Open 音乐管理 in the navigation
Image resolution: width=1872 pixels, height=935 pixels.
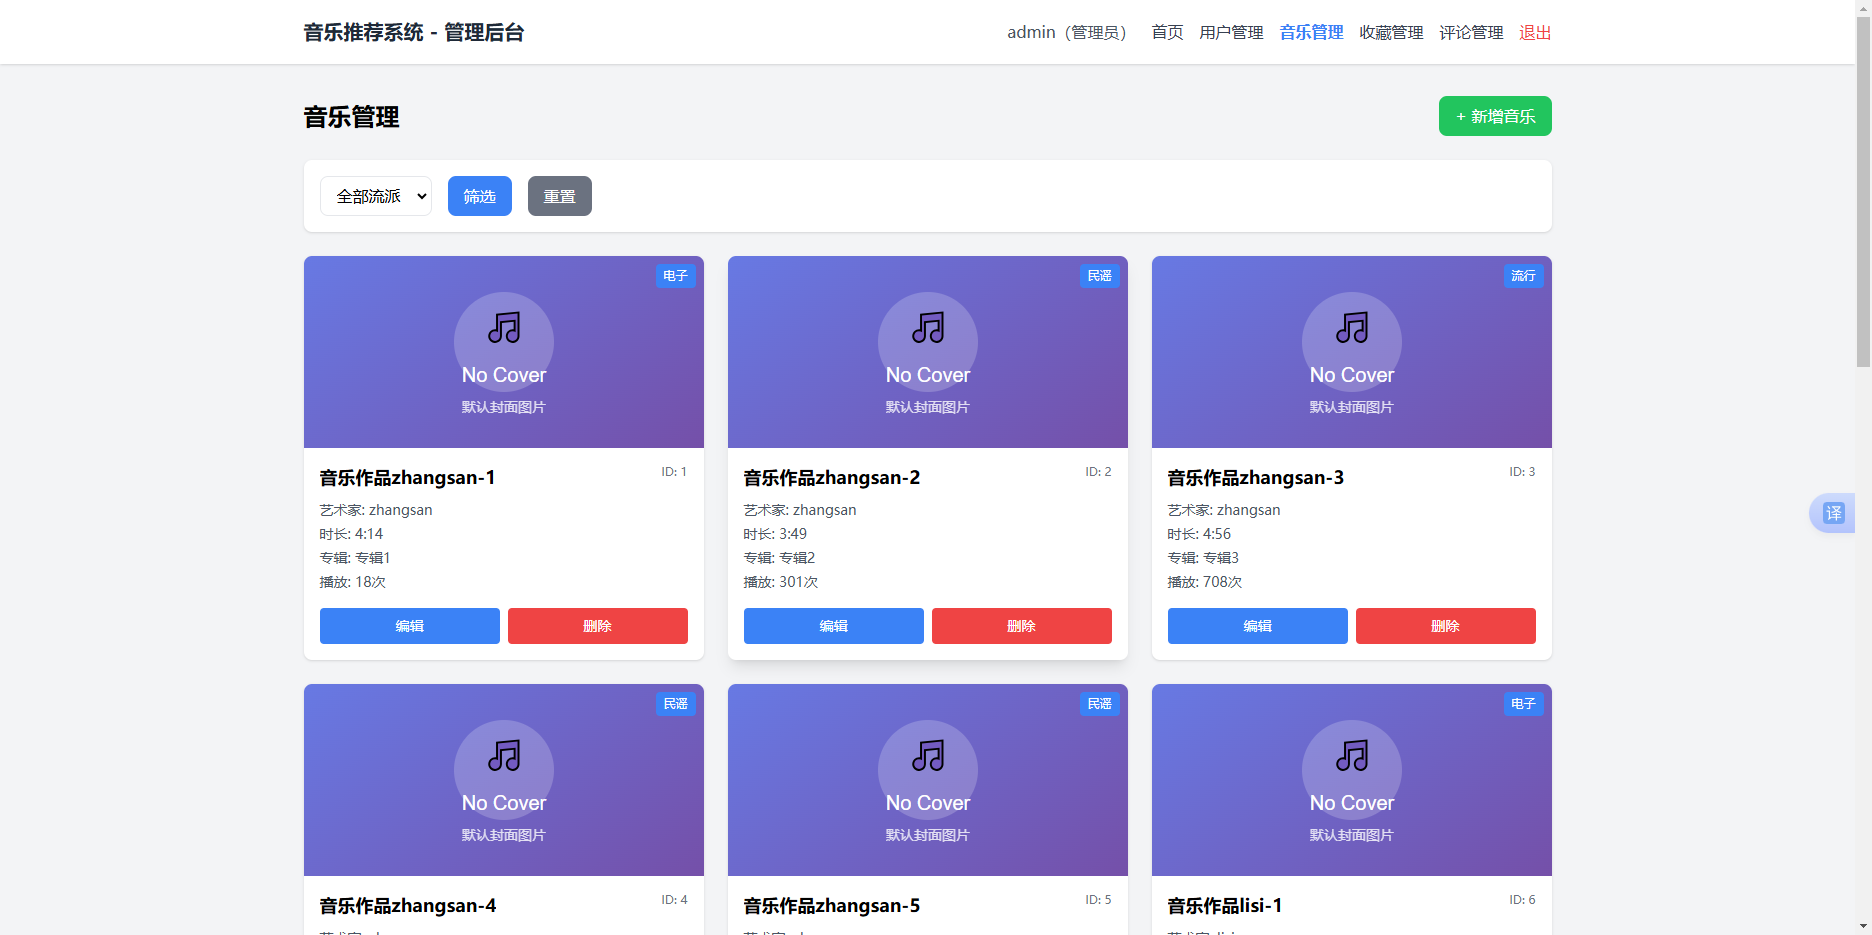coord(1311,32)
